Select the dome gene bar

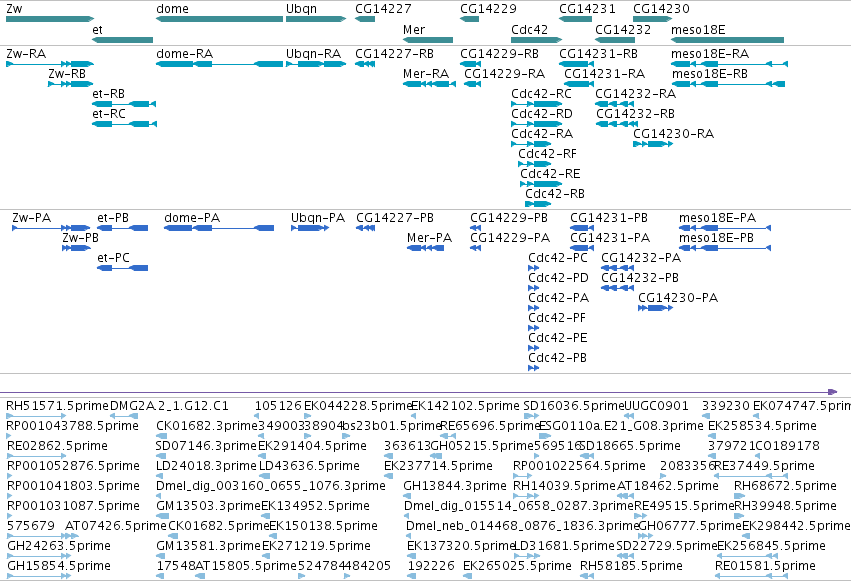(x=219, y=19)
